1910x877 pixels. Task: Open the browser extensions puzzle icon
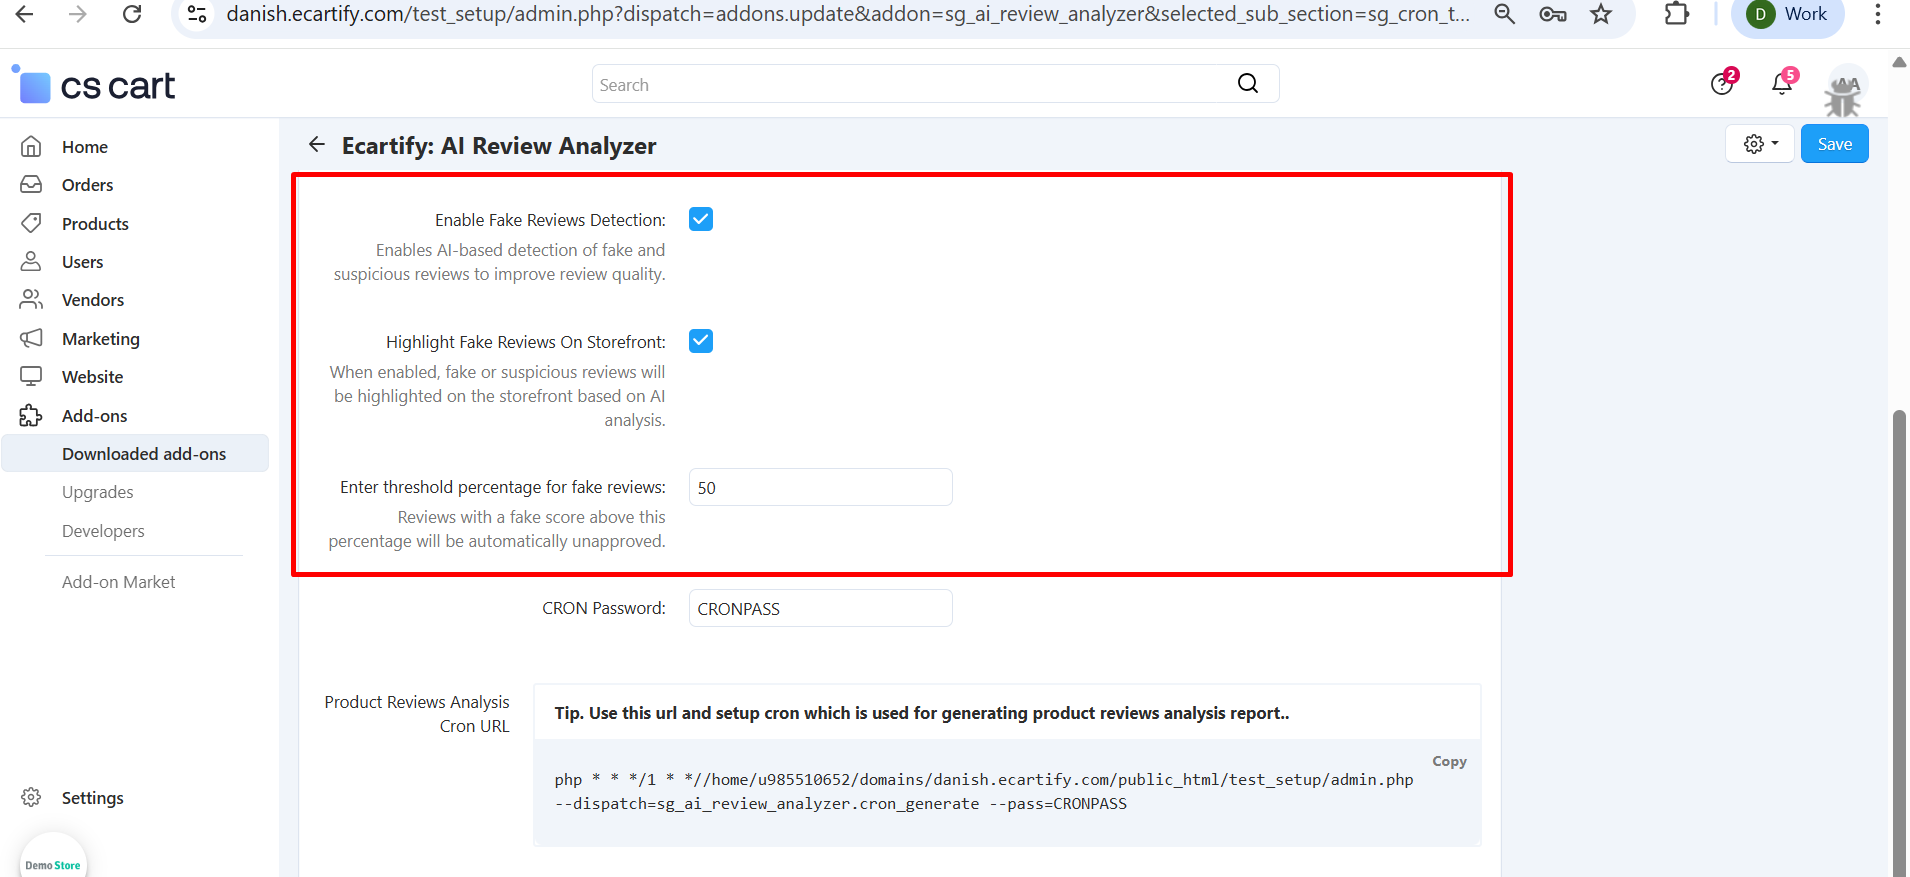1677,14
